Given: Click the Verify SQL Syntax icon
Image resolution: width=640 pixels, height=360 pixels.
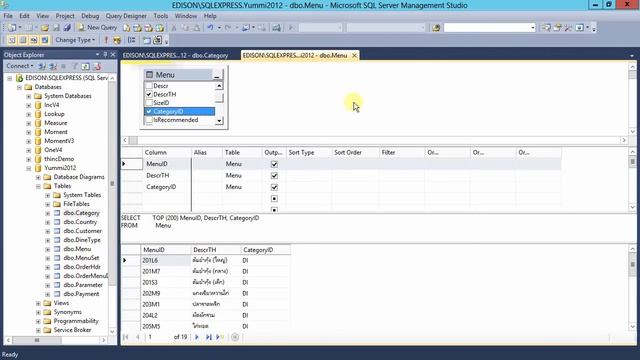Looking at the screenshot, I should (117, 40).
